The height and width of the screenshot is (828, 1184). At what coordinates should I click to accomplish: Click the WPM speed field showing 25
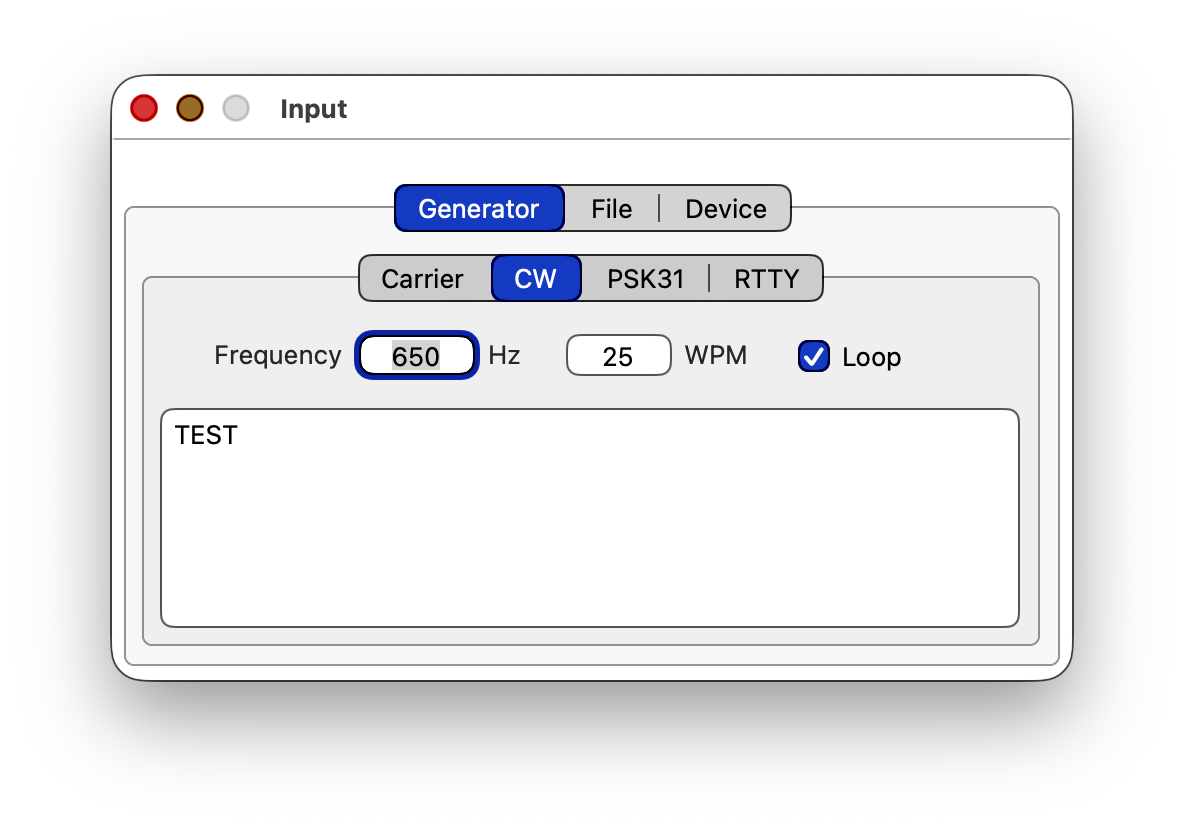pos(618,356)
